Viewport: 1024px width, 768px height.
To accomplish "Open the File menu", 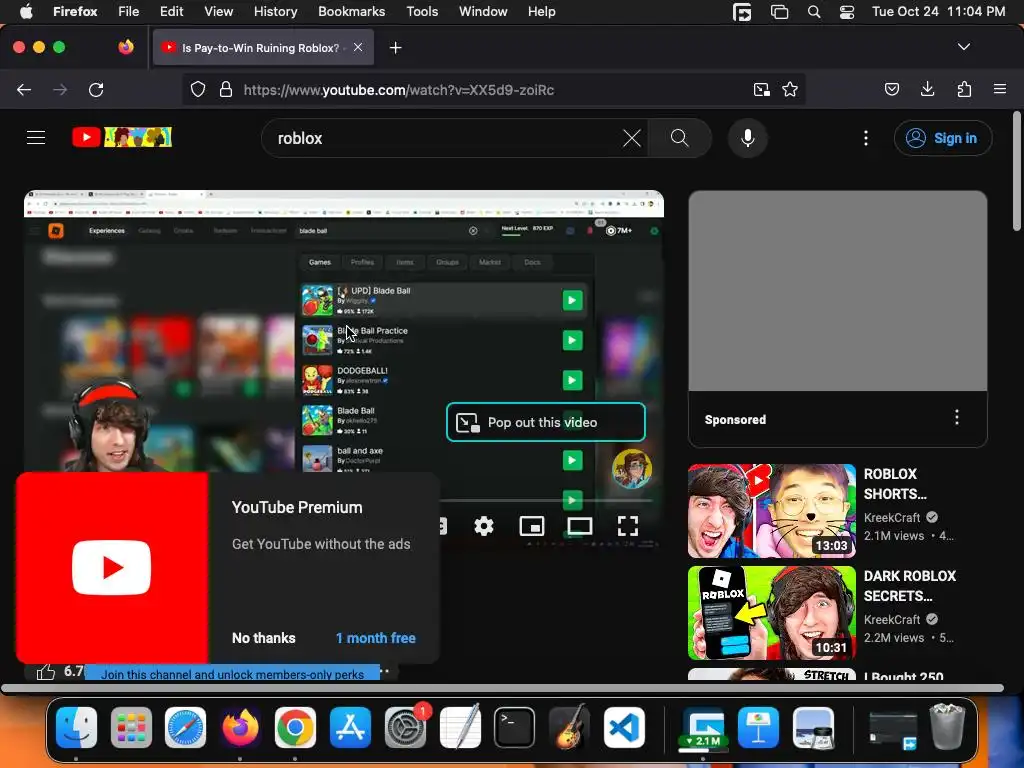I will coord(129,11).
